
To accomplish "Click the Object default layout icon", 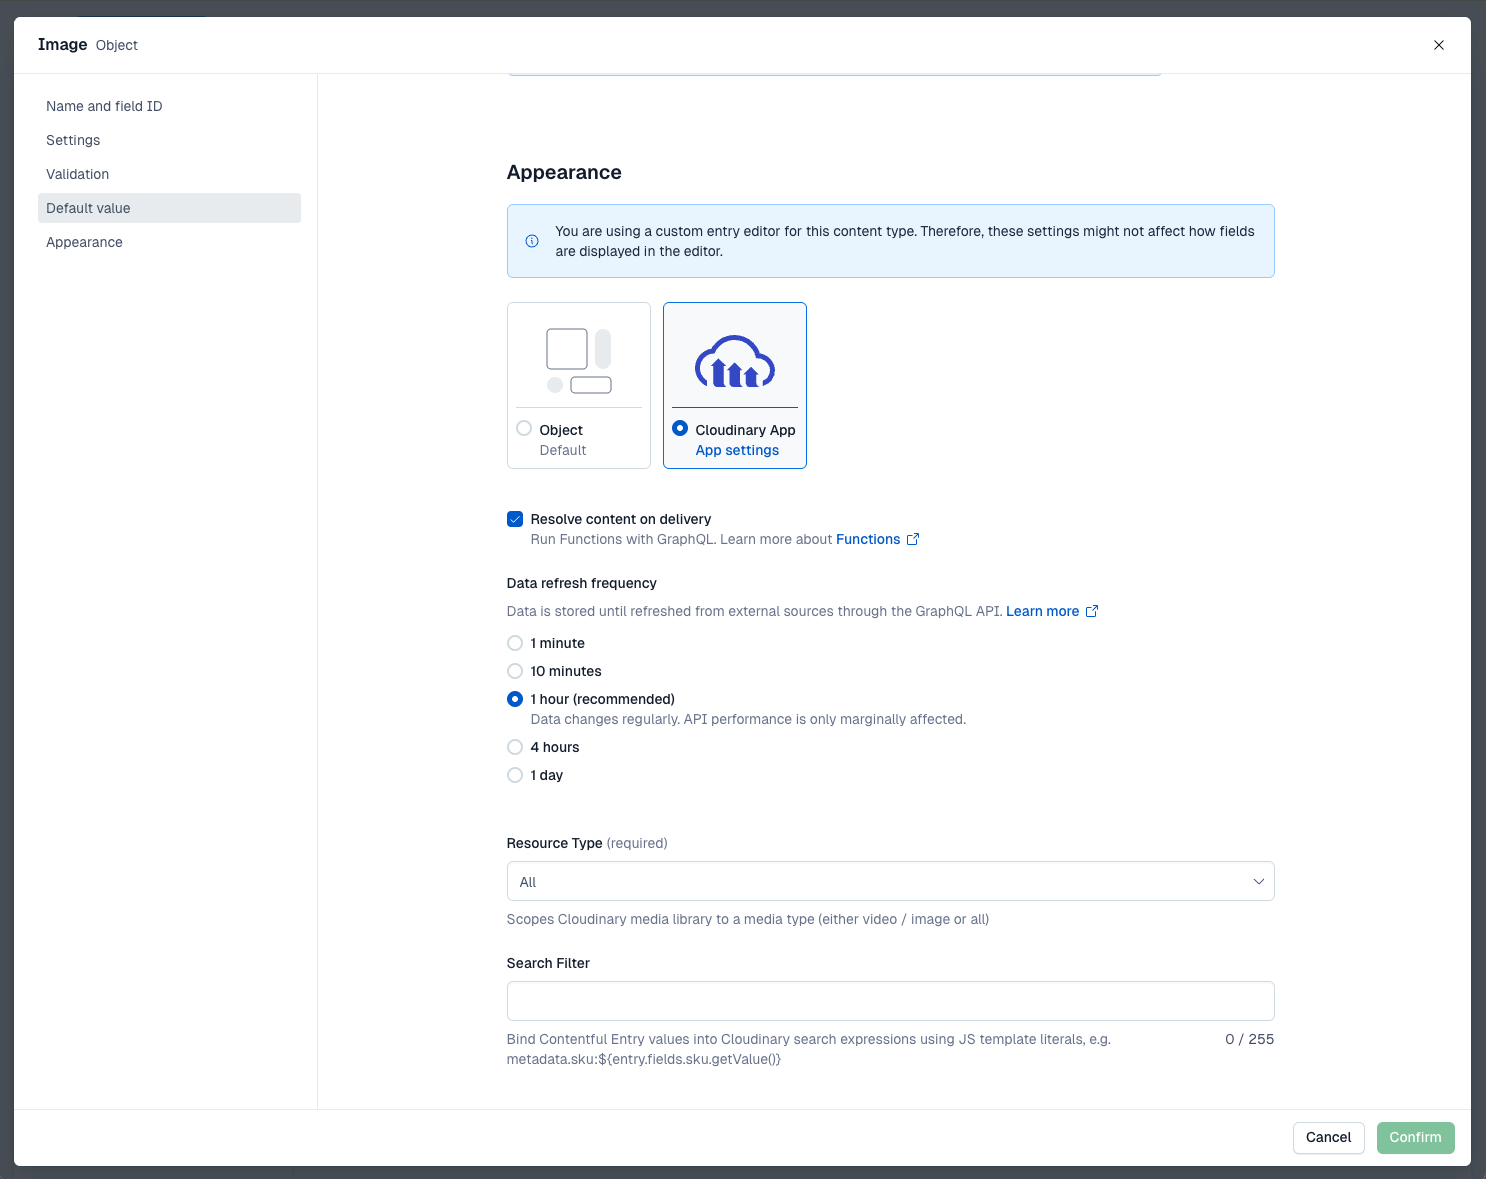I will pyautogui.click(x=579, y=361).
